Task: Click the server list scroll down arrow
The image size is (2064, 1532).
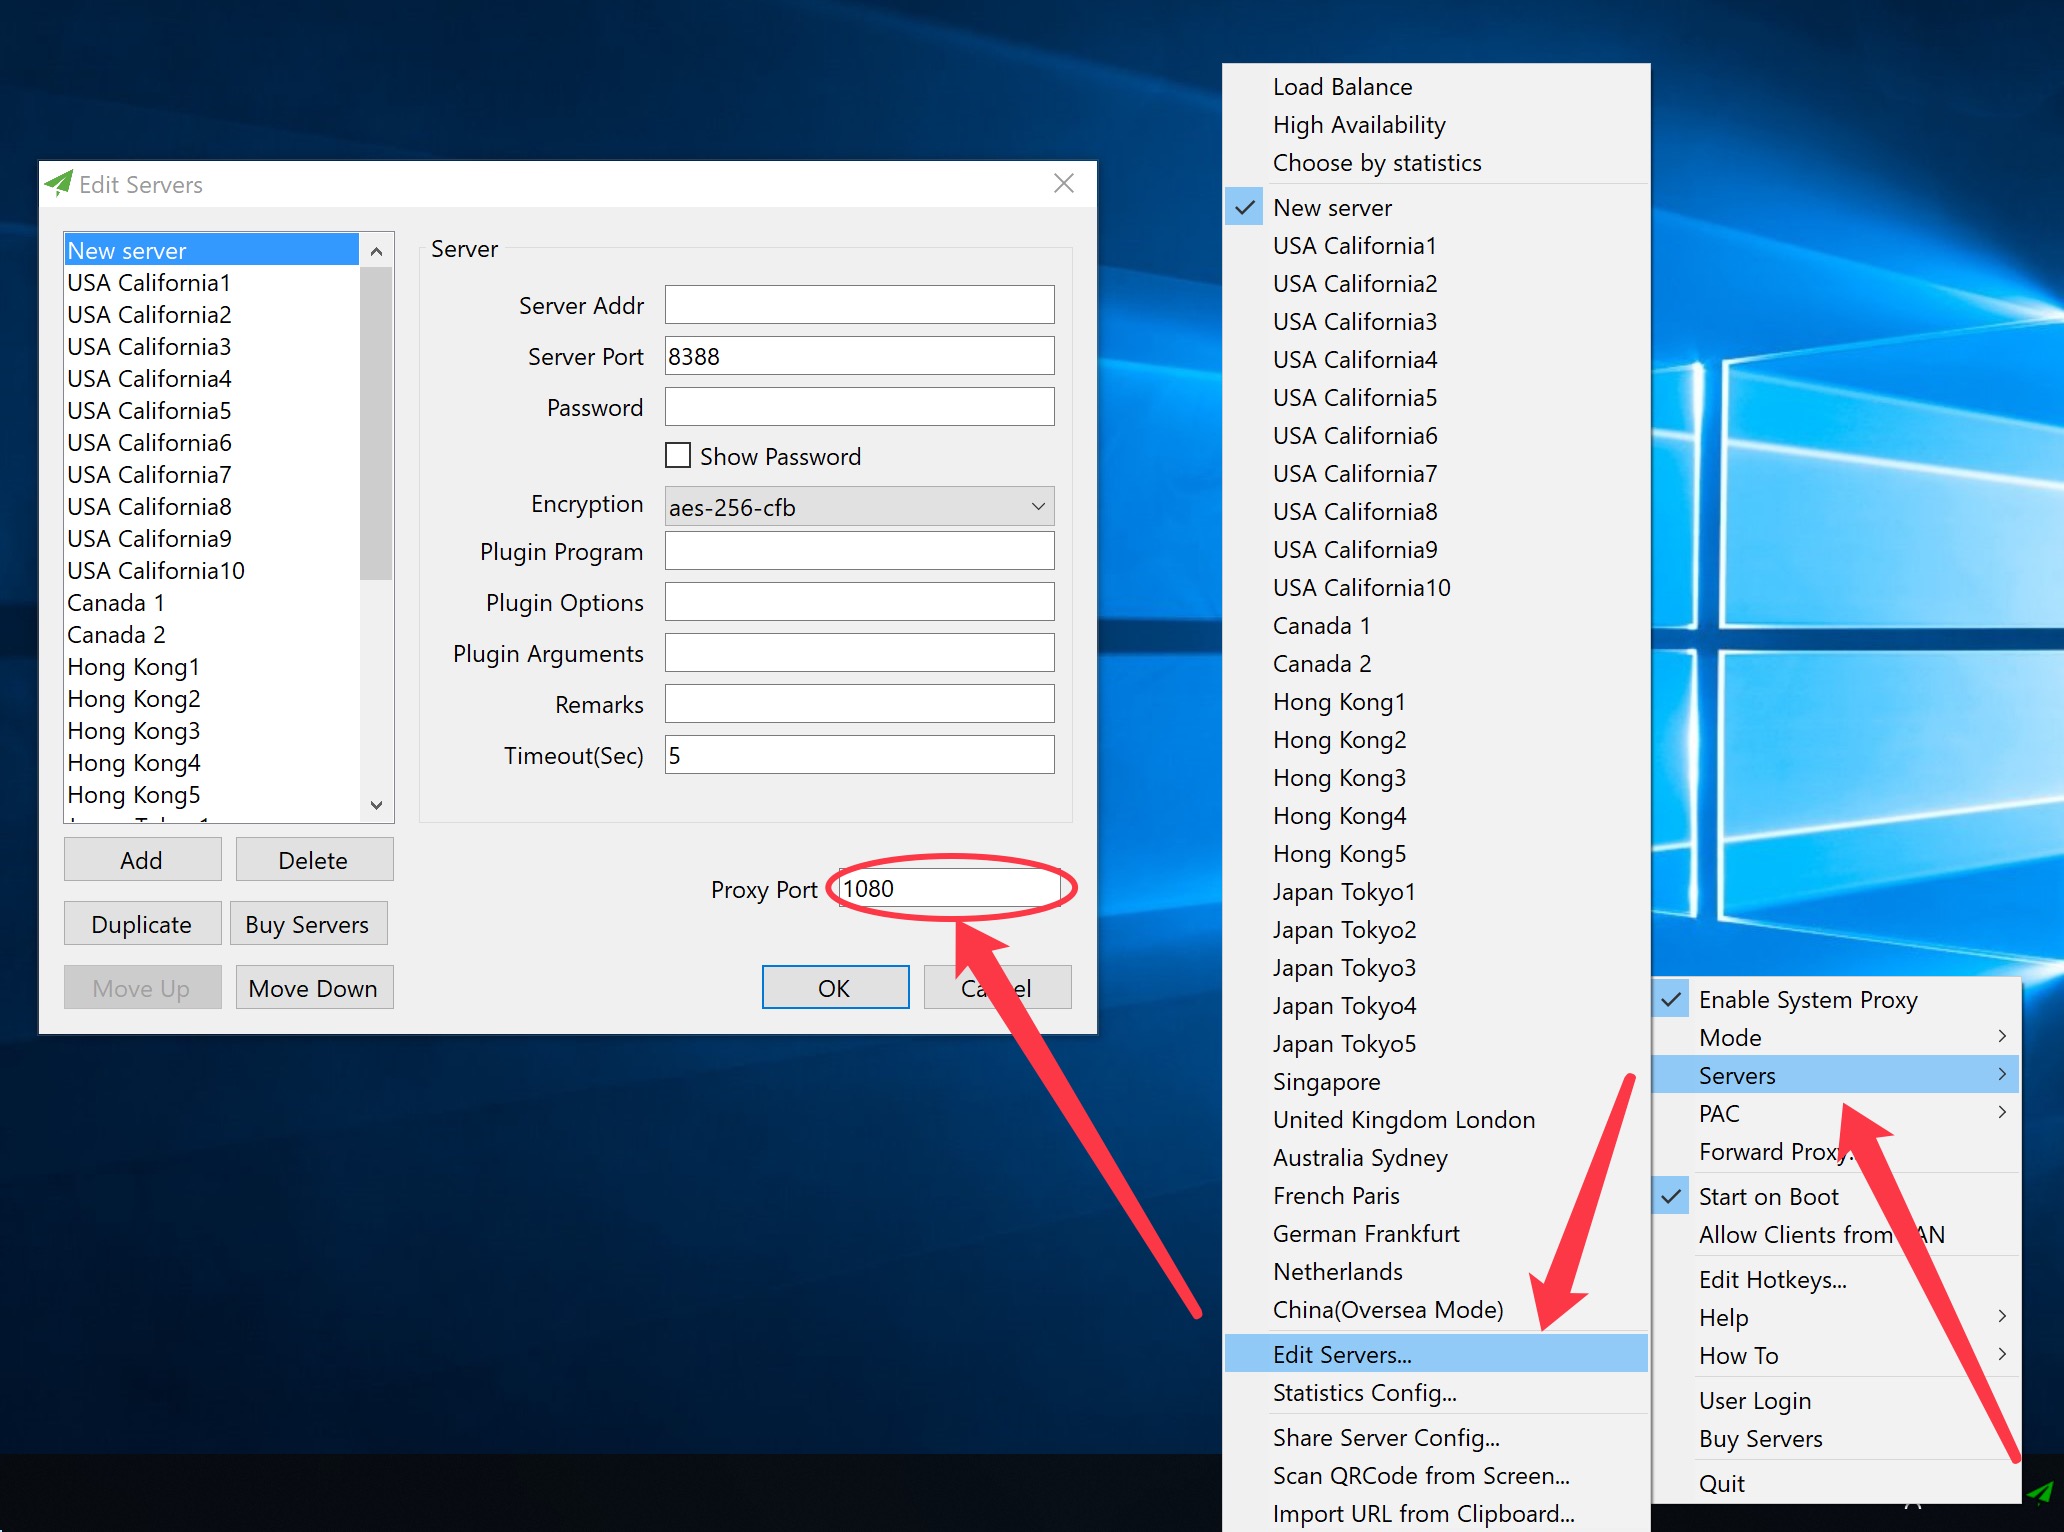Action: 376,805
